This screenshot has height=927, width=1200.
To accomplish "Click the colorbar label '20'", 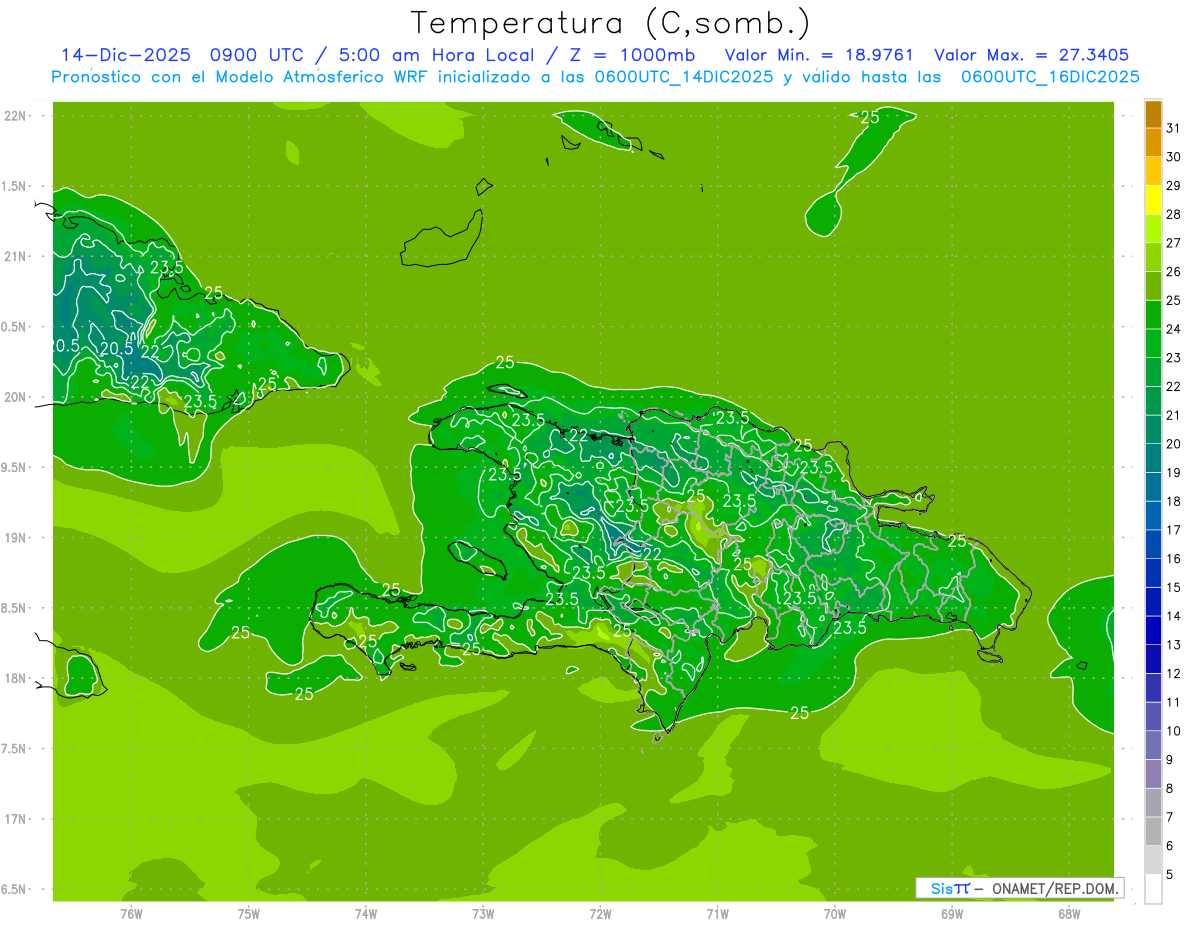I will click(1173, 443).
